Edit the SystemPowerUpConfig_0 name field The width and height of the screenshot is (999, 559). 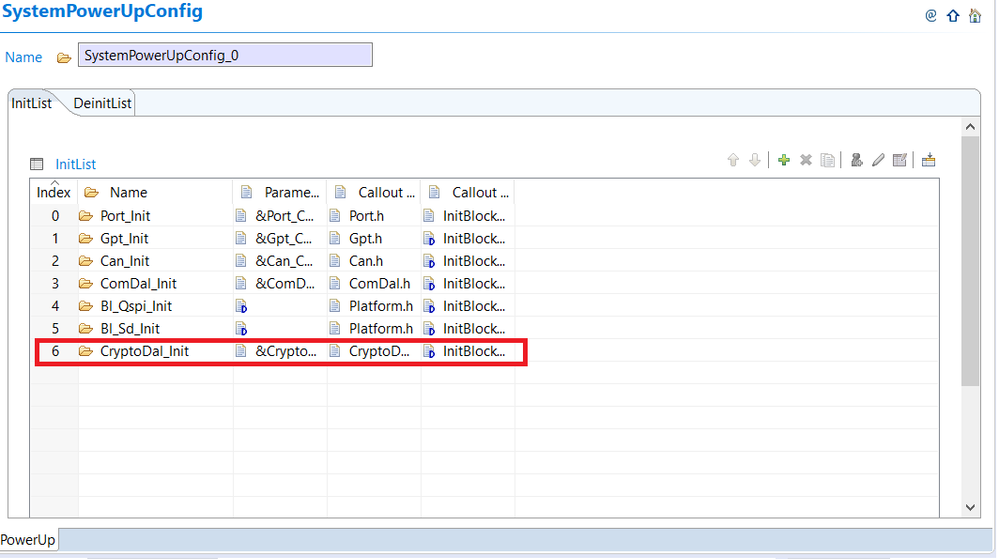pyautogui.click(x=225, y=55)
